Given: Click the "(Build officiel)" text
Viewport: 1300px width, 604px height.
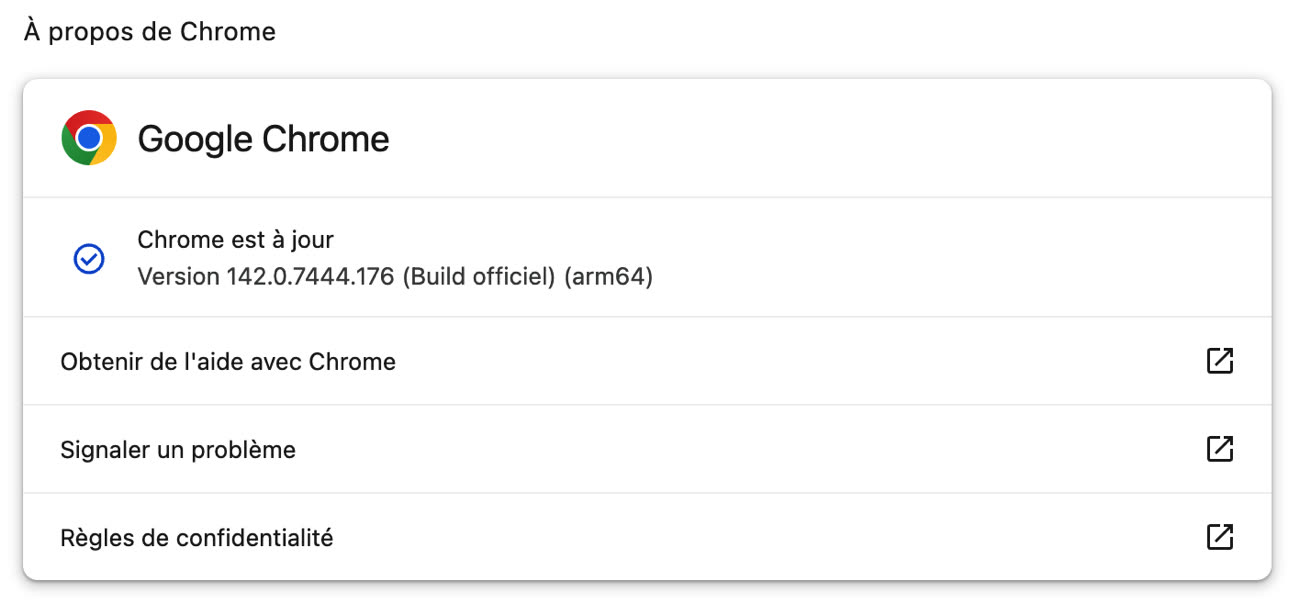Looking at the screenshot, I should click(x=478, y=276).
